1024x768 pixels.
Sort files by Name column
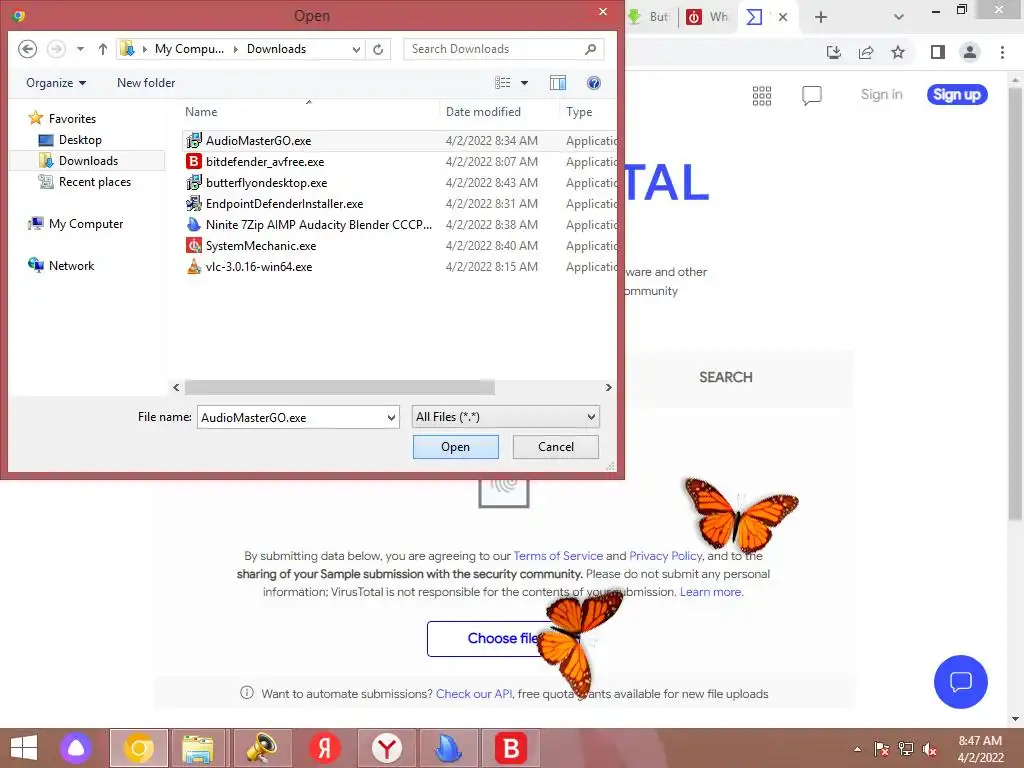201,112
